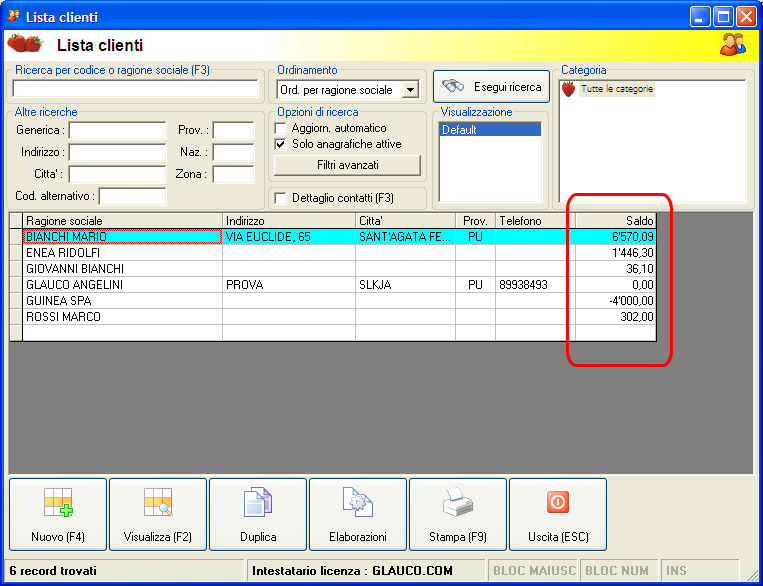Click the strawberry icon beside Lista clienti heading
The width and height of the screenshot is (763, 586).
(x=25, y=44)
